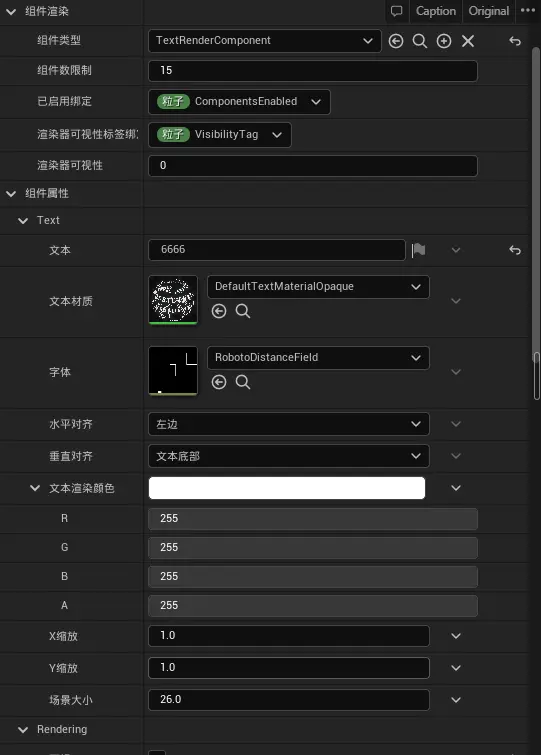Screen dimensions: 541x755
Task: Open RobotoDistanceField font dropdown
Action: [318, 358]
